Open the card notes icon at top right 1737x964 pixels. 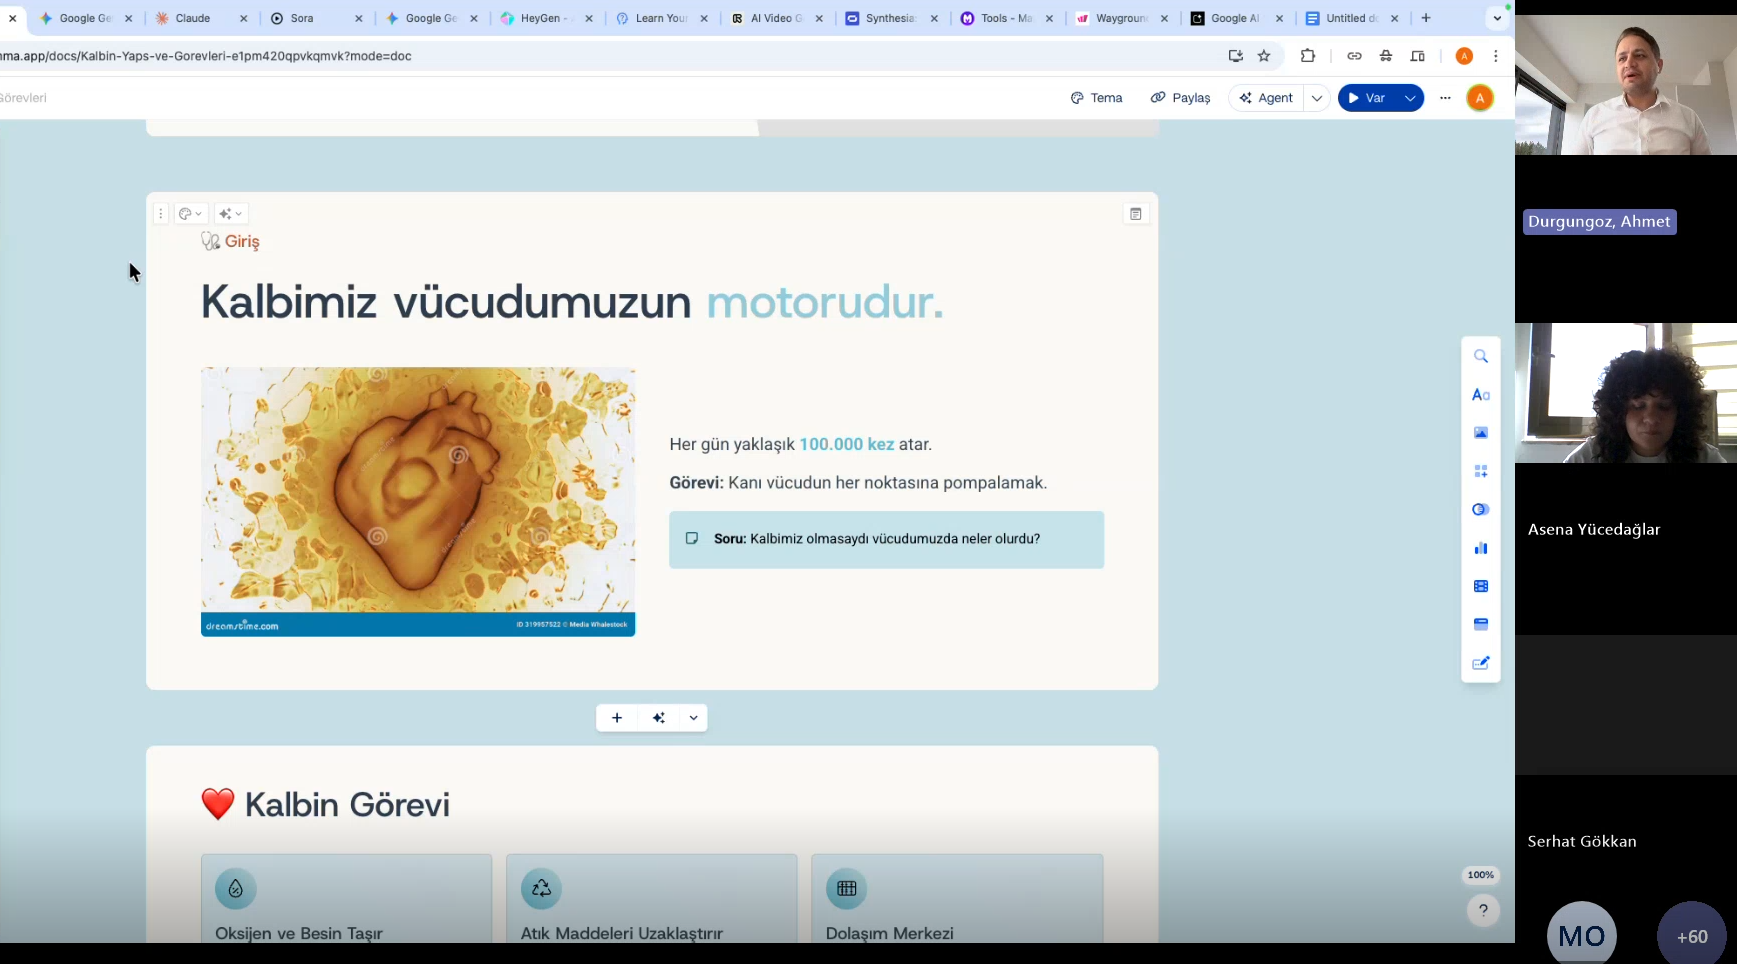coord(1135,214)
